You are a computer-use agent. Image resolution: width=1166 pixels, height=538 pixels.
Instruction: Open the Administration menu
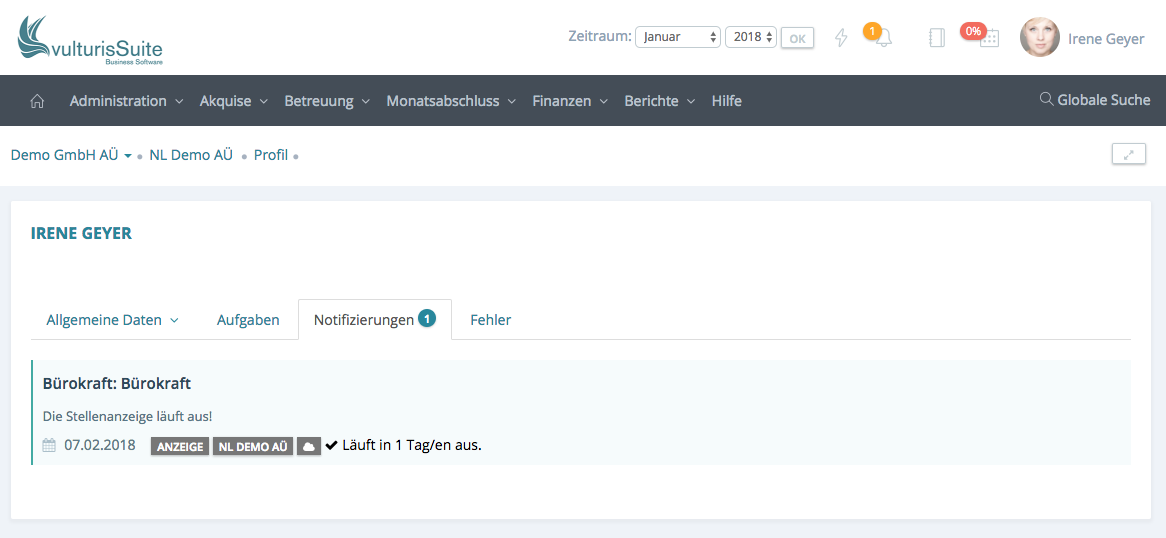pos(126,101)
